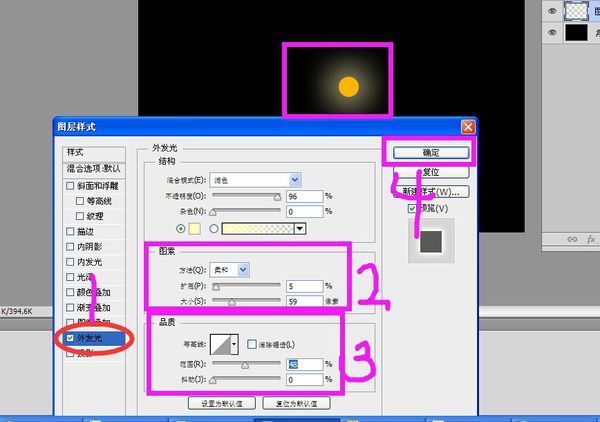Toggle the 预览(V) preview checkbox
This screenshot has height=422, width=600.
pos(412,209)
